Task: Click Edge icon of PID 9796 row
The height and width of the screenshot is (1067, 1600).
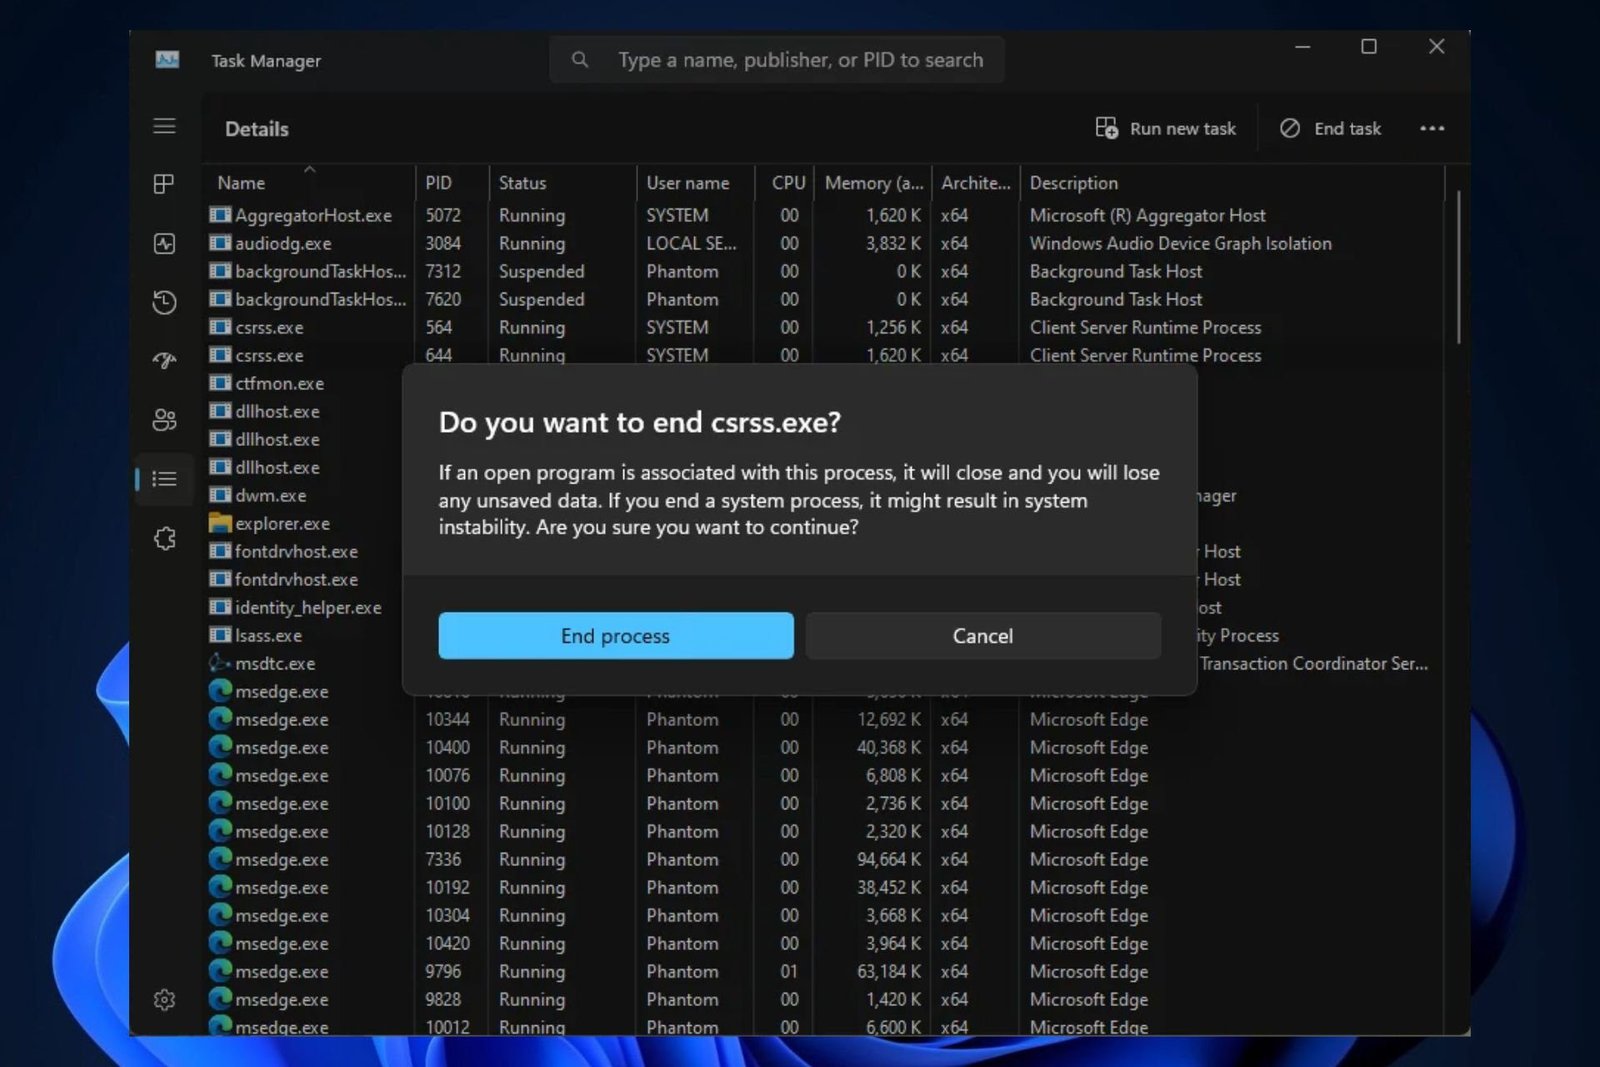Action: click(x=220, y=970)
